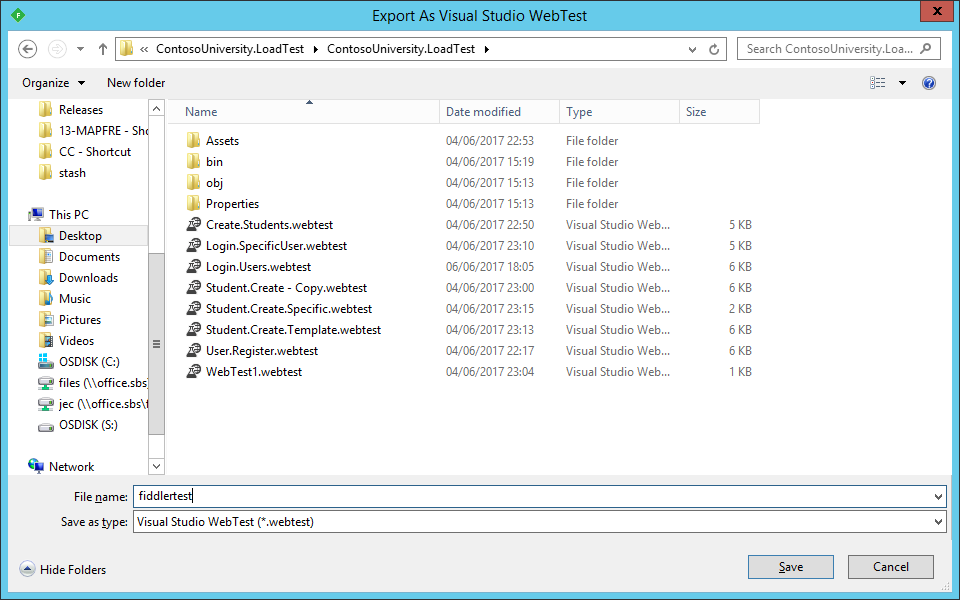This screenshot has width=960, height=600.
Task: Click navigation pane scroll up arrow
Action: (x=157, y=108)
